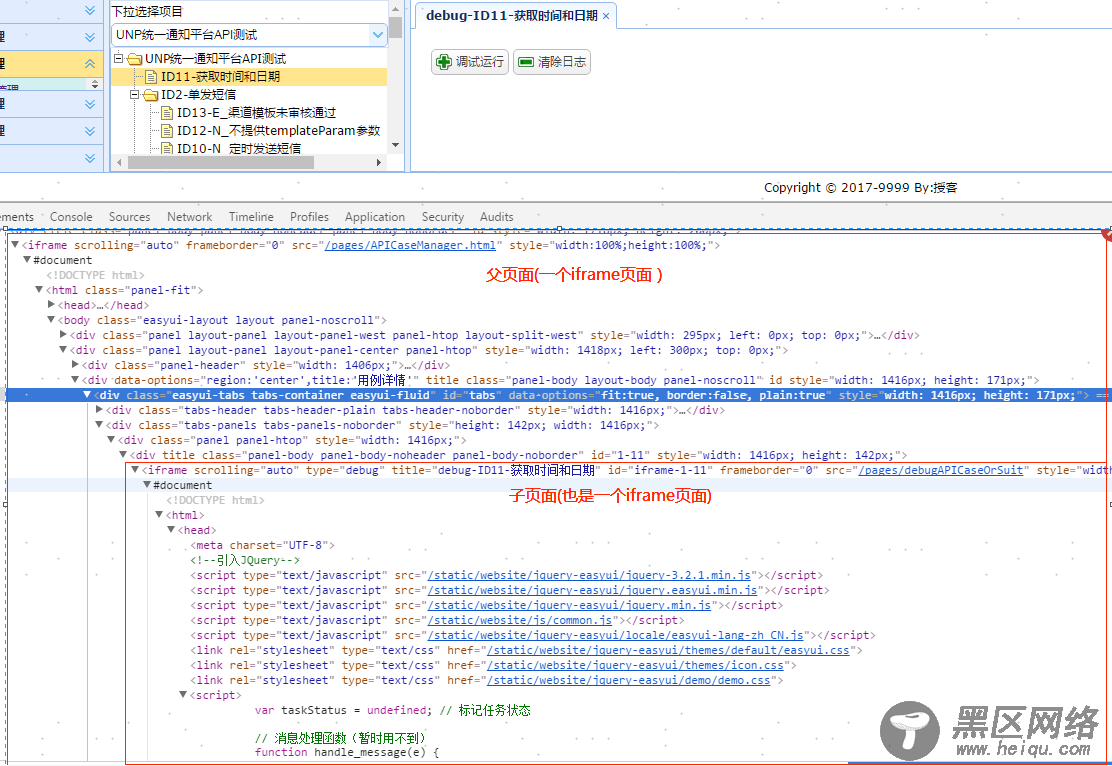
Task: Collapse the html class="panel-fit" DOM node
Action: tap(39, 289)
